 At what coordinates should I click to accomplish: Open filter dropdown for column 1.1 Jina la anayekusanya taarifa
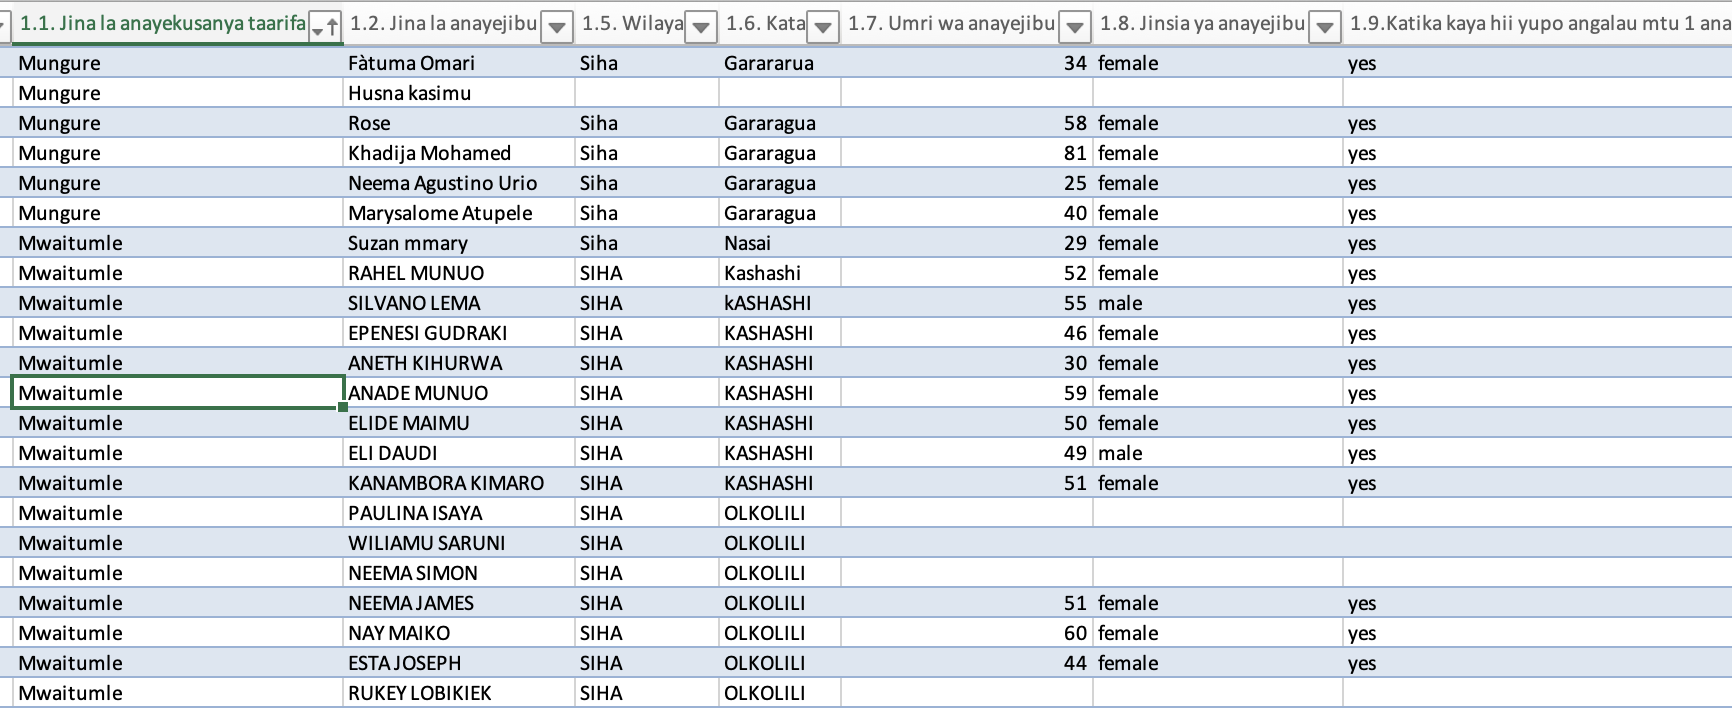point(325,28)
